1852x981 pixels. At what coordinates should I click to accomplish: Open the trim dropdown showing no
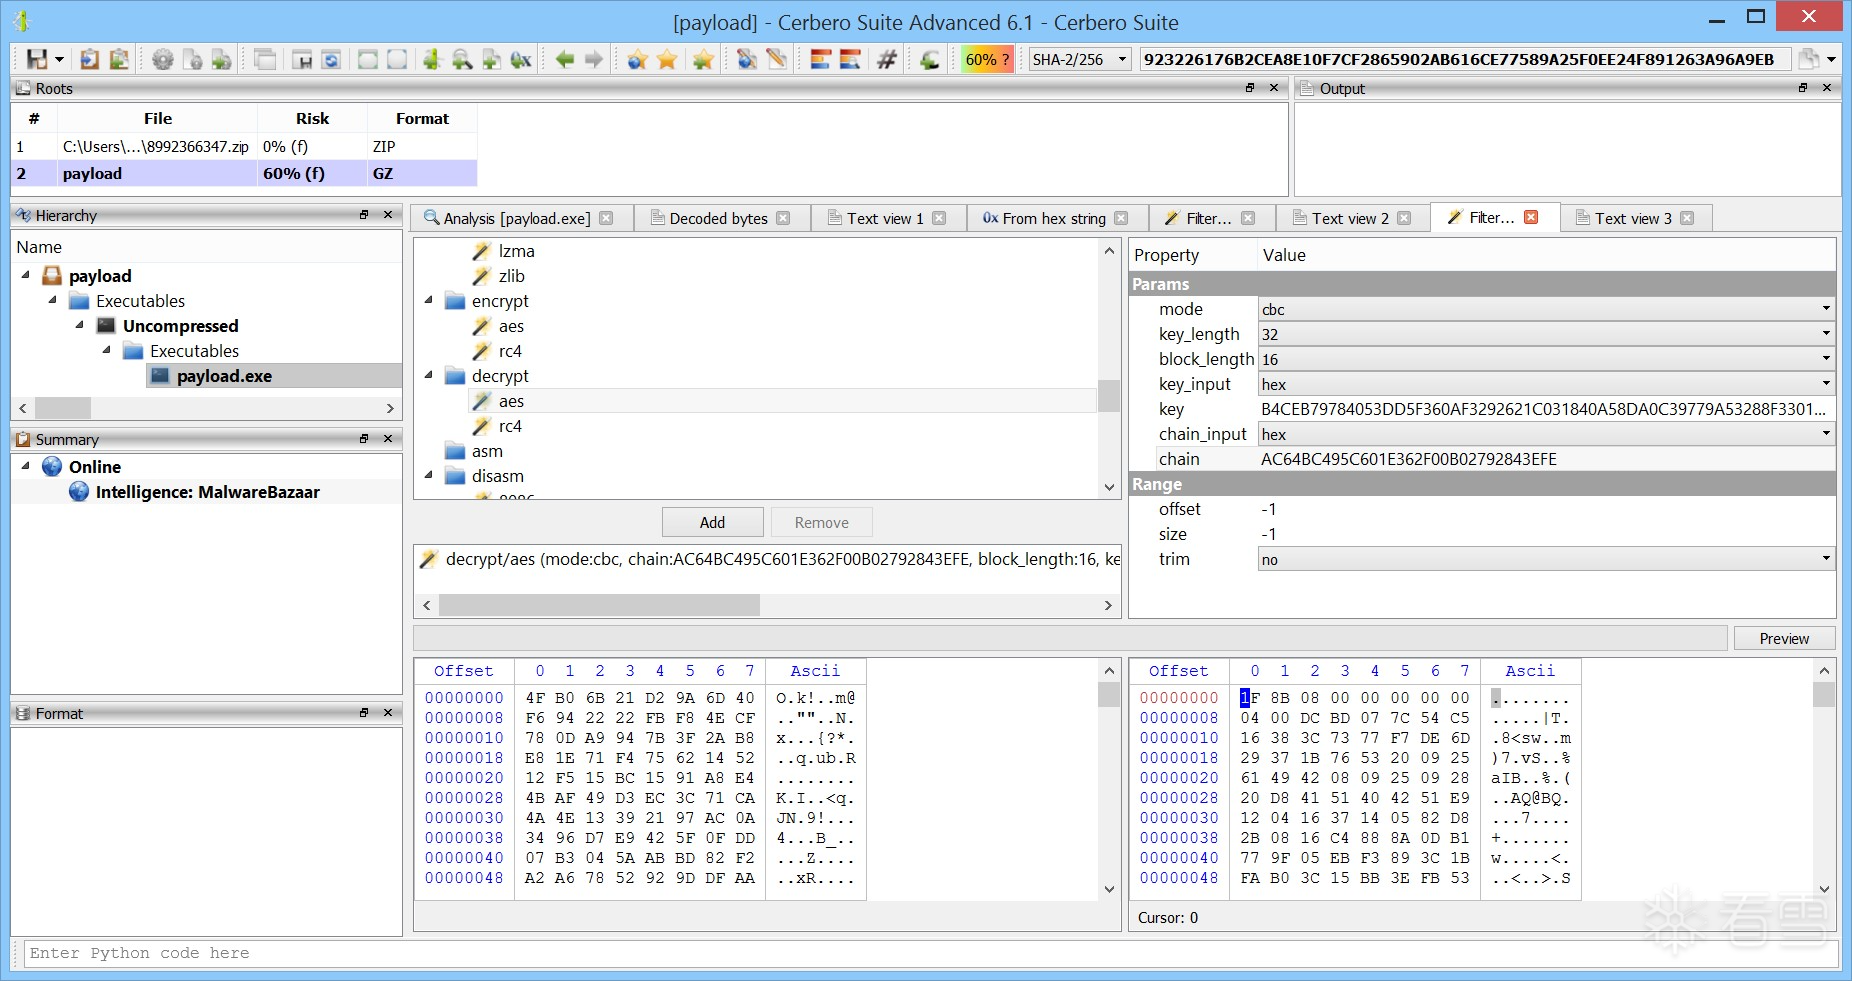(x=1546, y=559)
